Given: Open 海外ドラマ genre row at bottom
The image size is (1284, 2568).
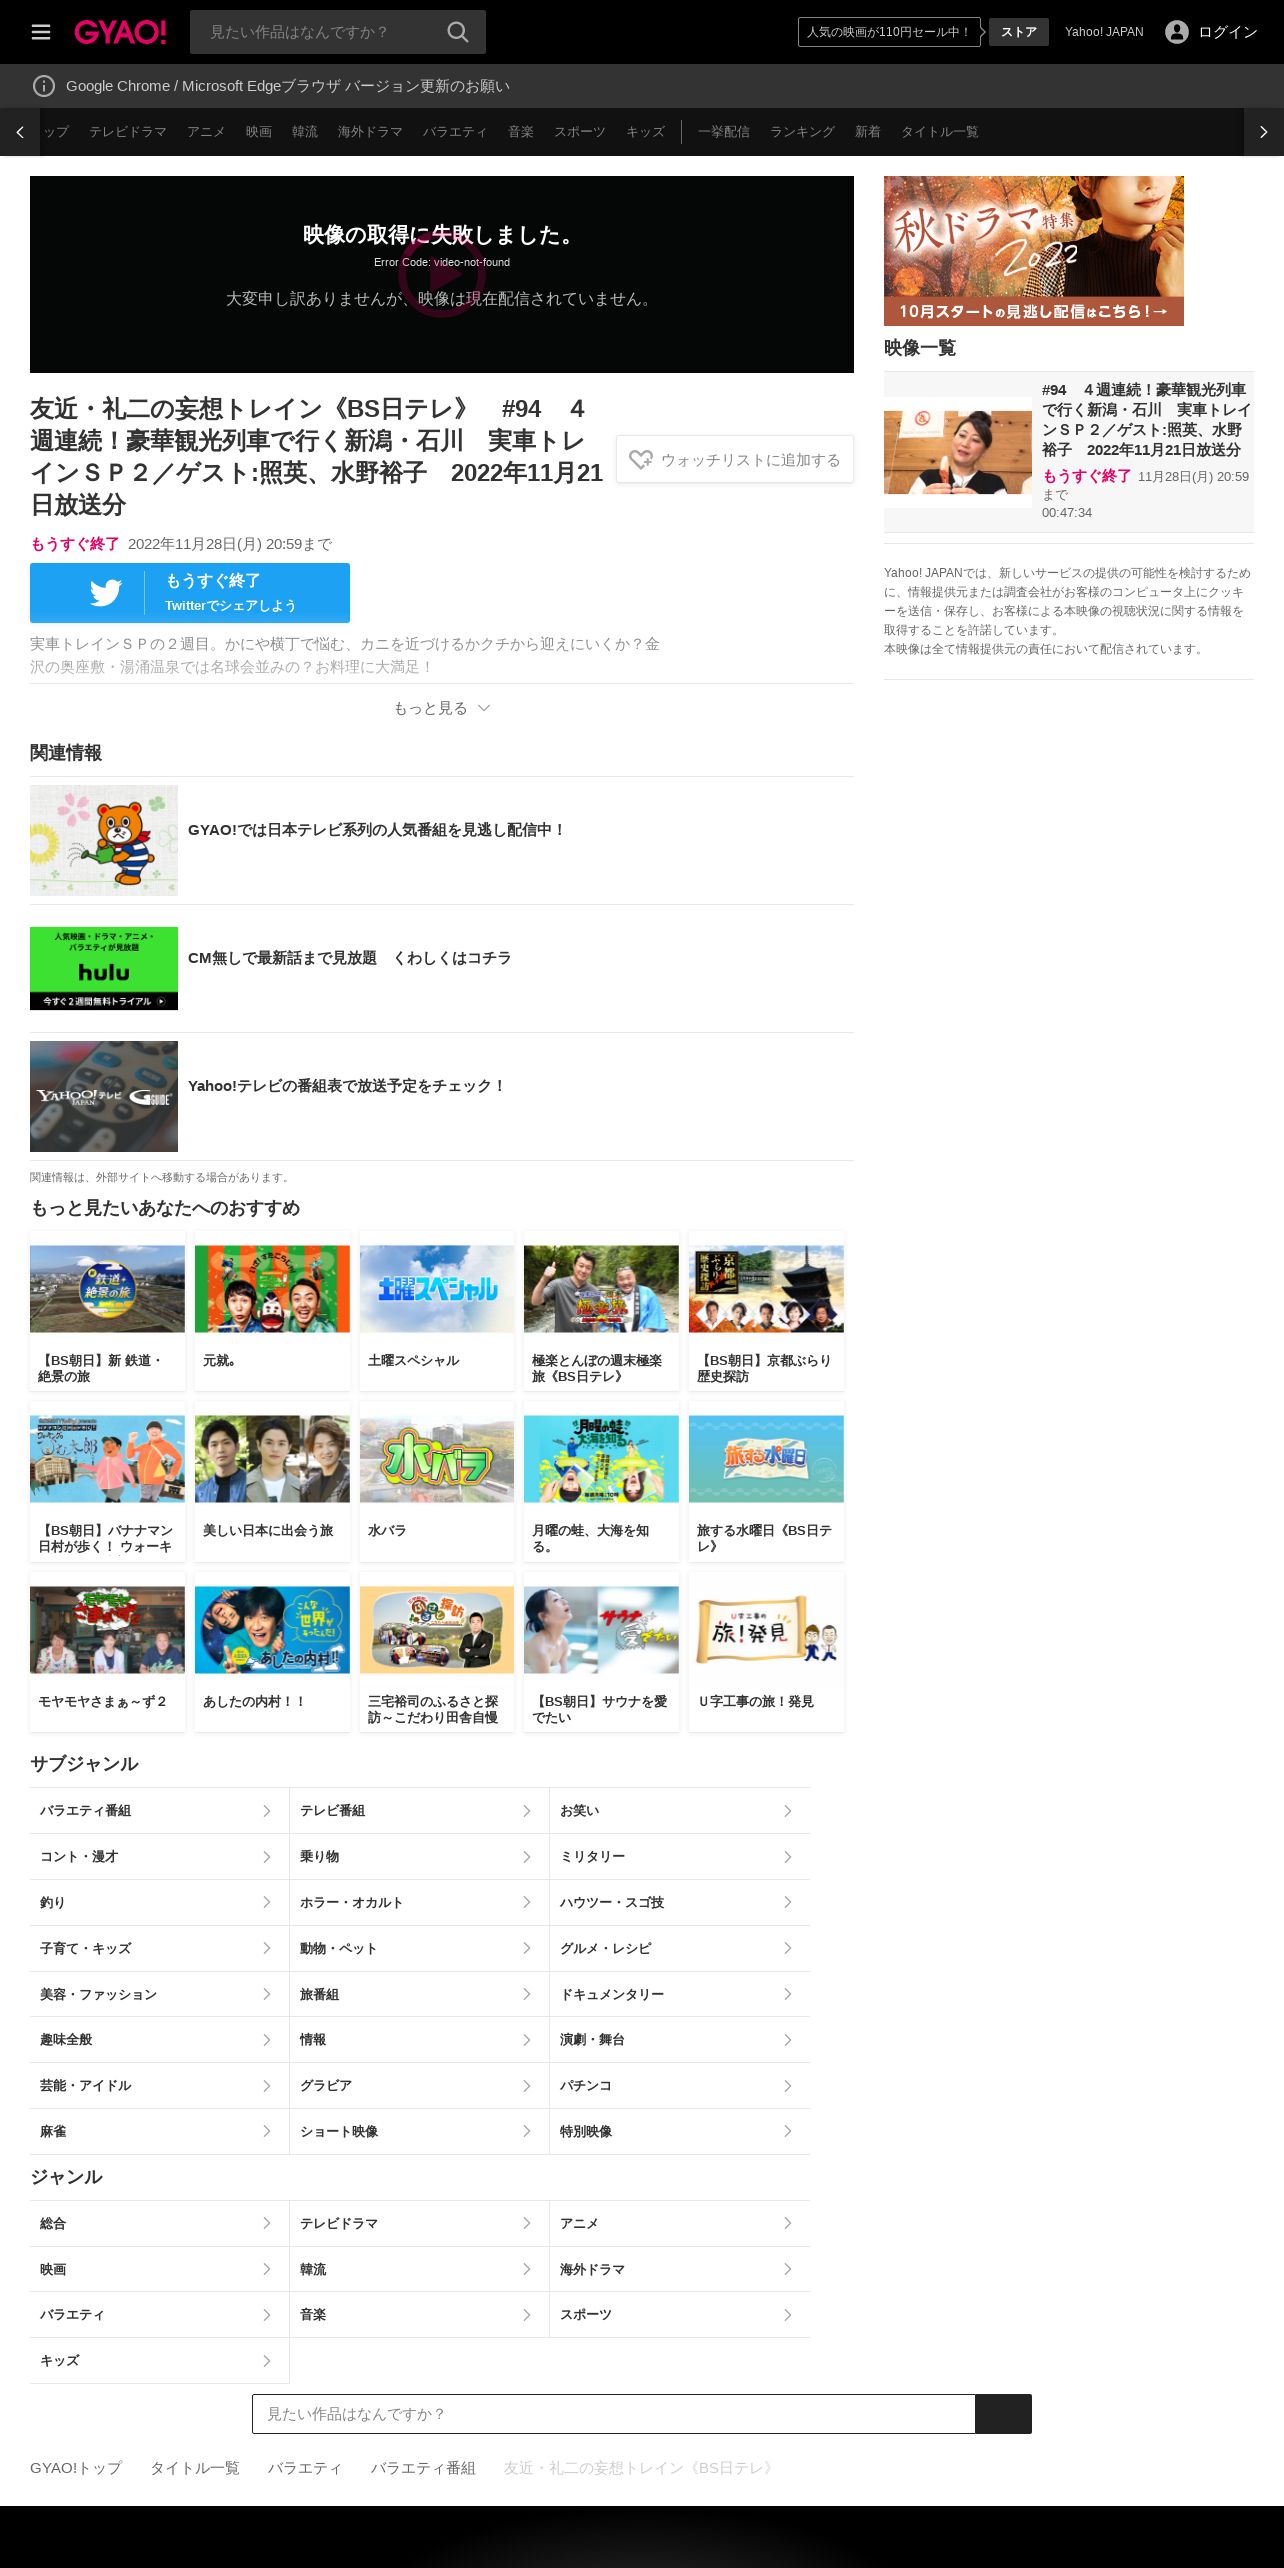Looking at the screenshot, I should (x=680, y=2270).
